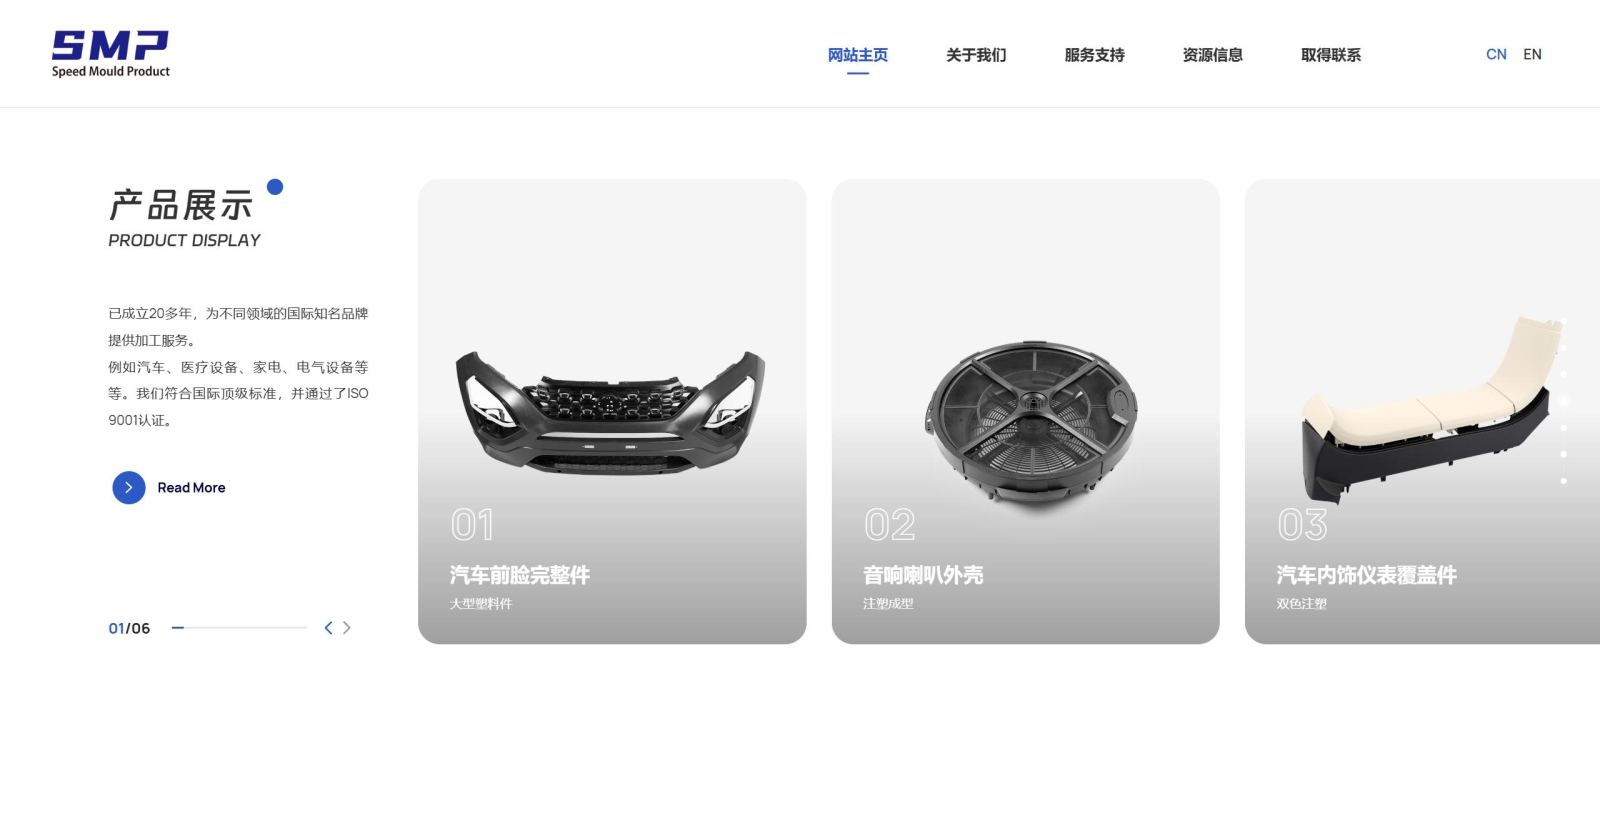This screenshot has height=823, width=1600.
Task: Click the SMP Speed Mould Product logo
Action: (x=110, y=54)
